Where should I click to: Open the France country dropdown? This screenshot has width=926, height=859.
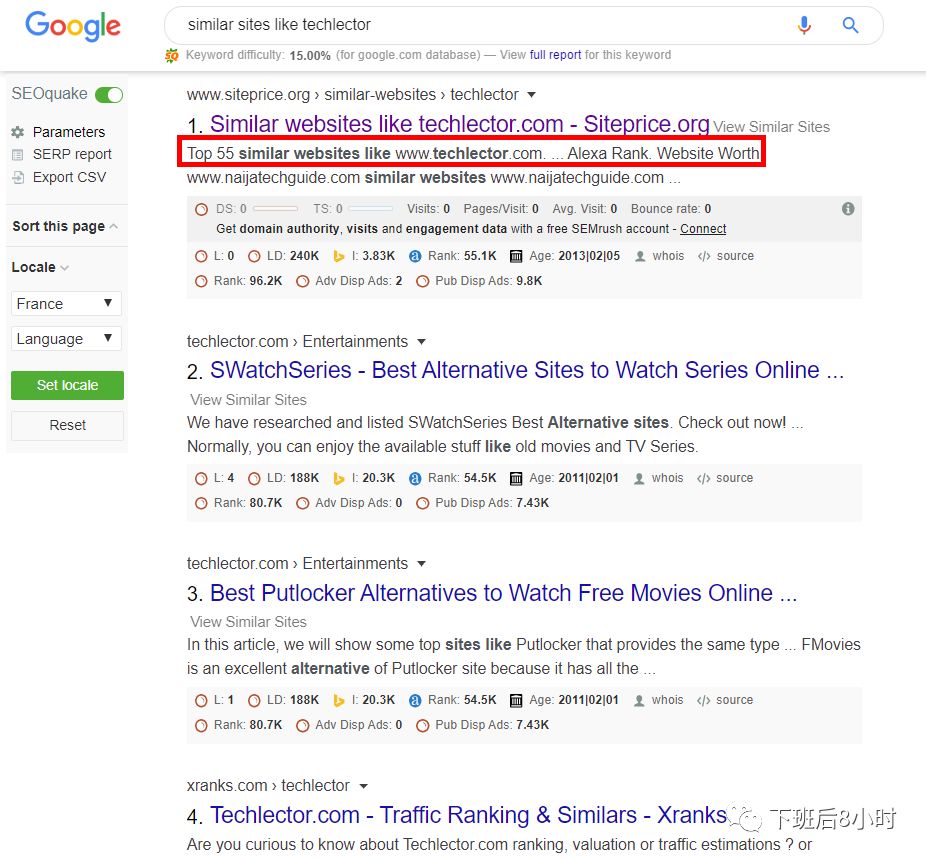tap(66, 303)
